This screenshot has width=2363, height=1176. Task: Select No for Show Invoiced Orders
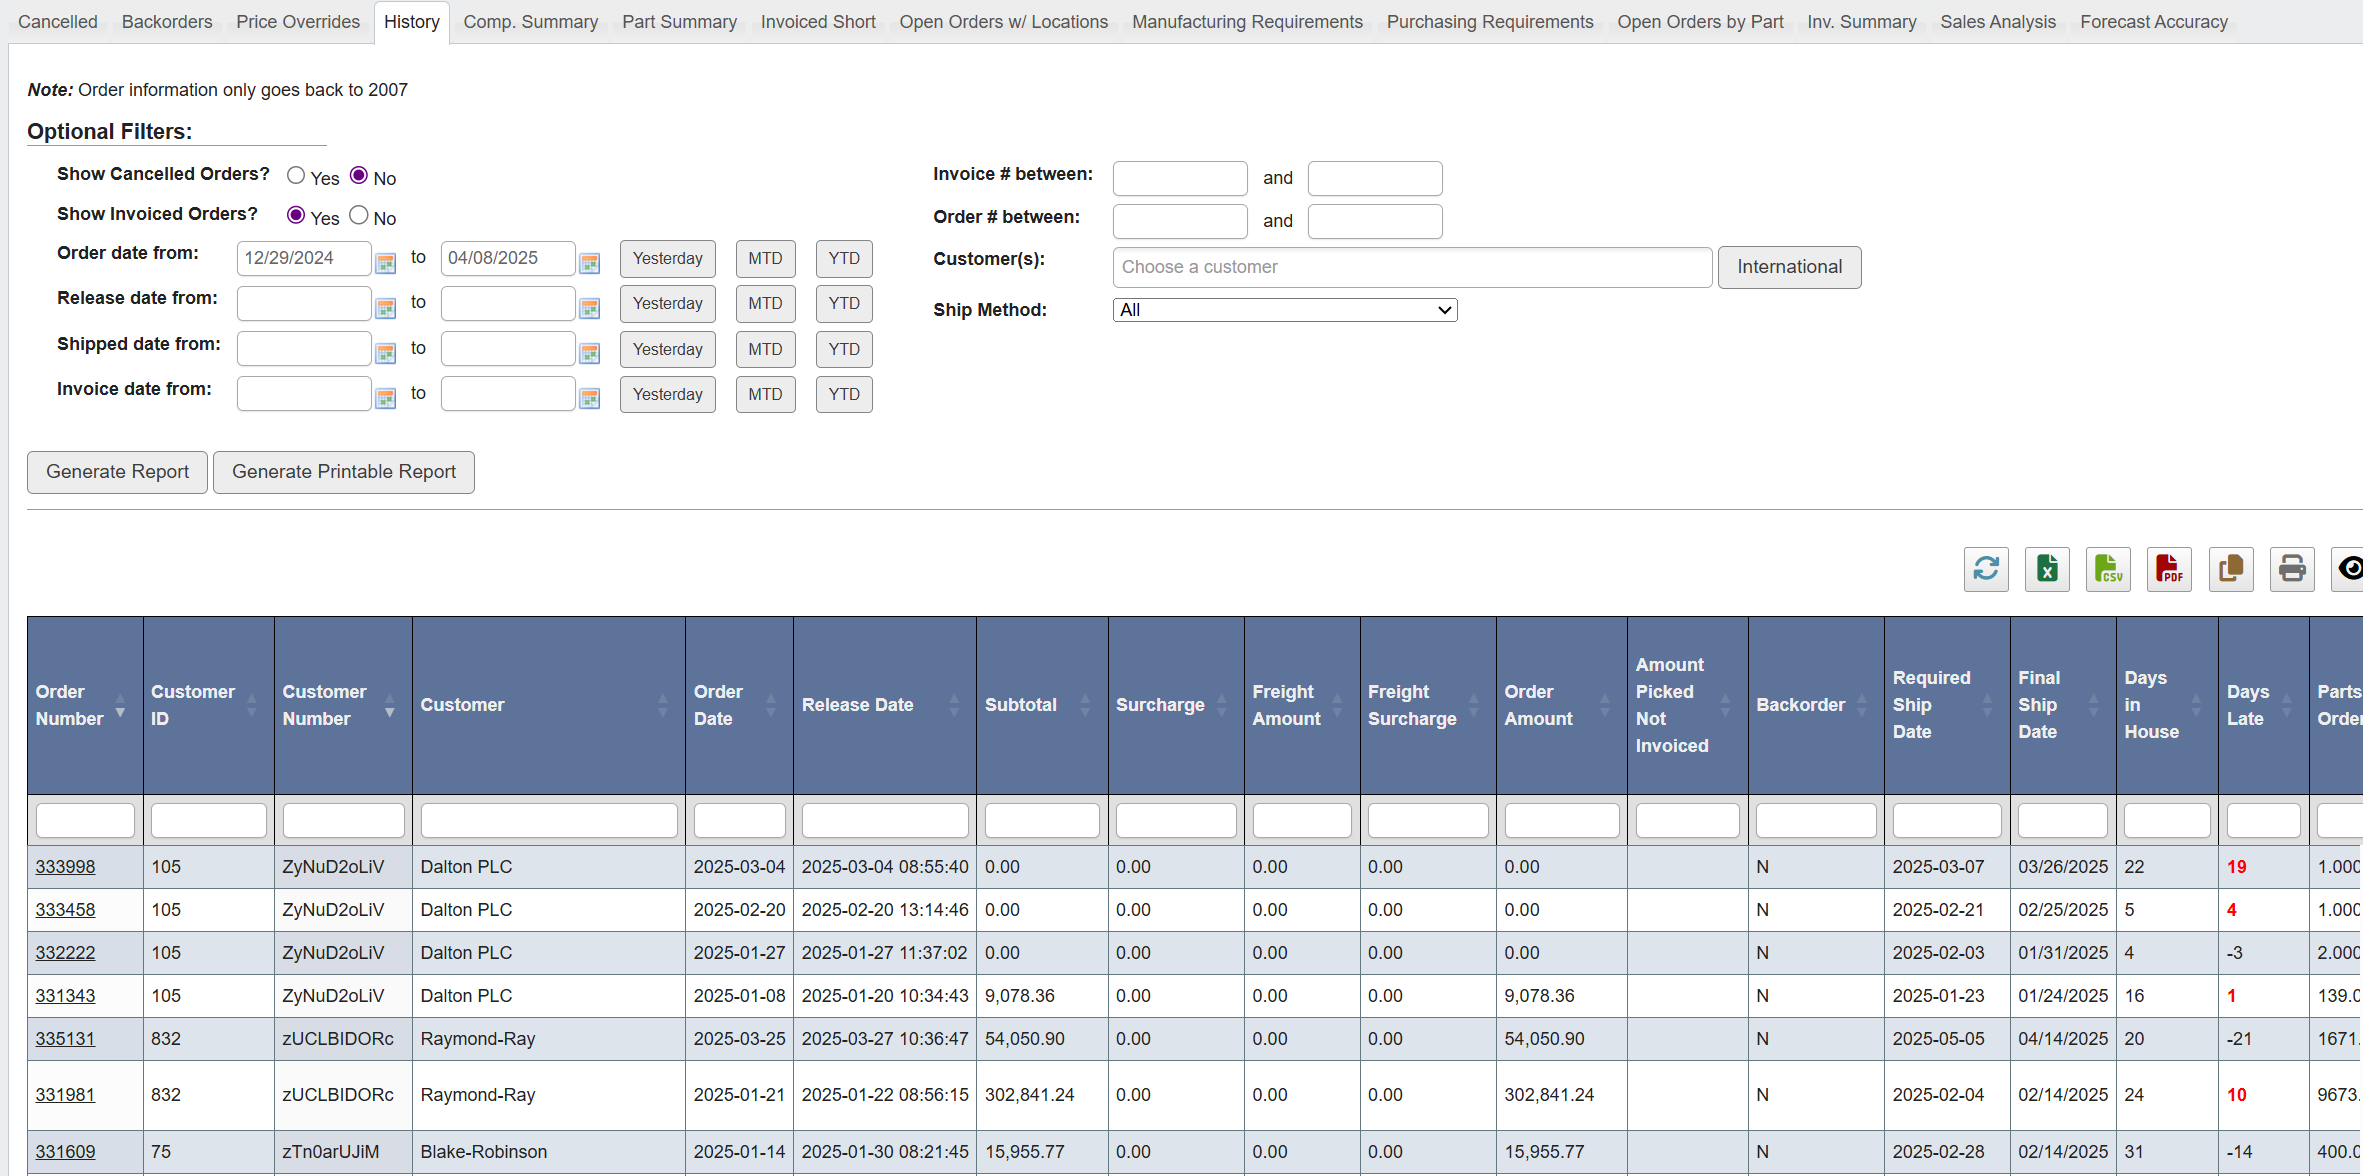pyautogui.click(x=359, y=216)
